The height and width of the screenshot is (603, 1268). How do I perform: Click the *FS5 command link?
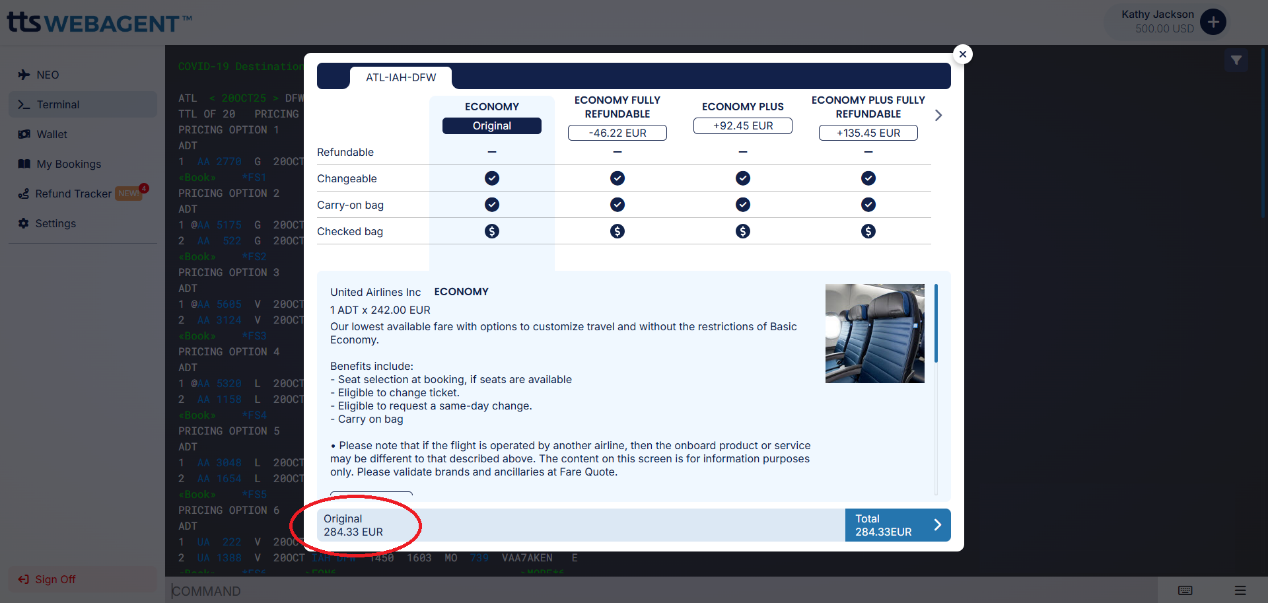(254, 494)
